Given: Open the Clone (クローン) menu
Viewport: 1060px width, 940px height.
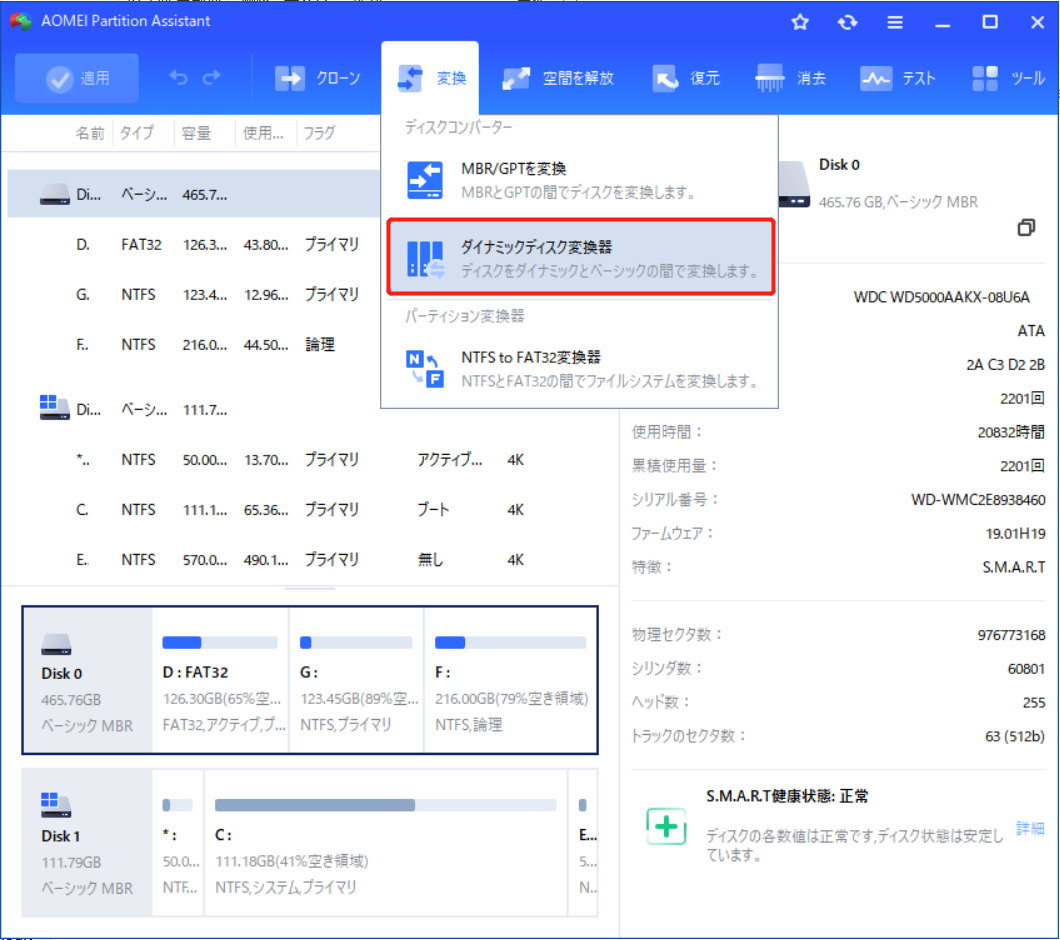Looking at the screenshot, I should [318, 78].
